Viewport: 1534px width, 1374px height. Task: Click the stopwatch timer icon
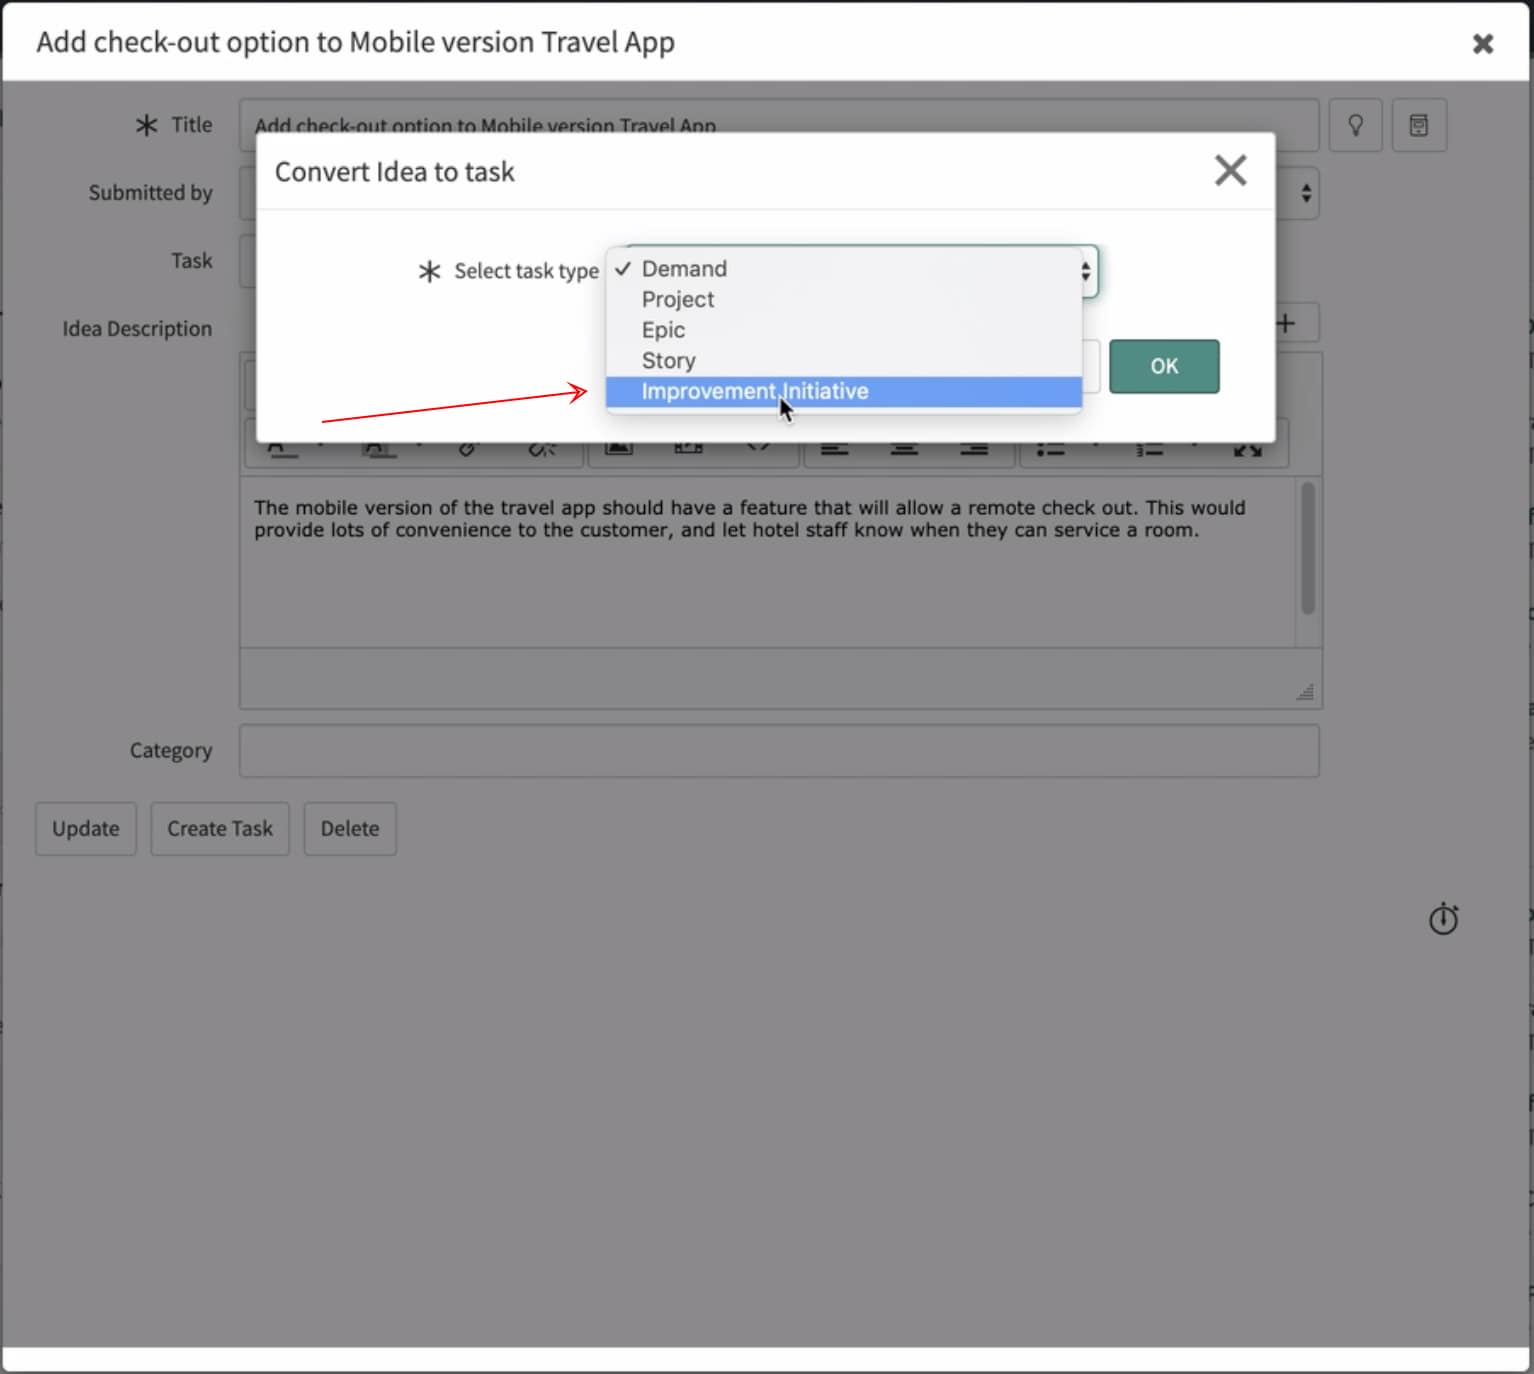1443,919
